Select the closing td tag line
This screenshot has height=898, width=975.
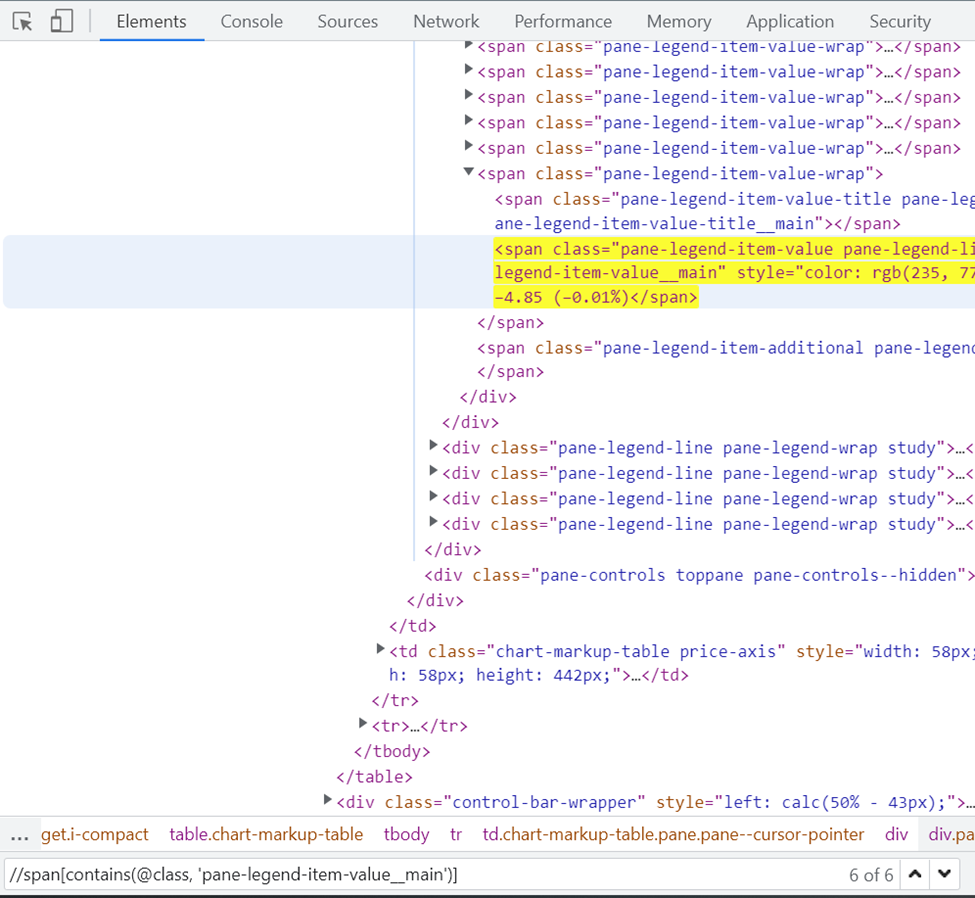[x=413, y=626]
